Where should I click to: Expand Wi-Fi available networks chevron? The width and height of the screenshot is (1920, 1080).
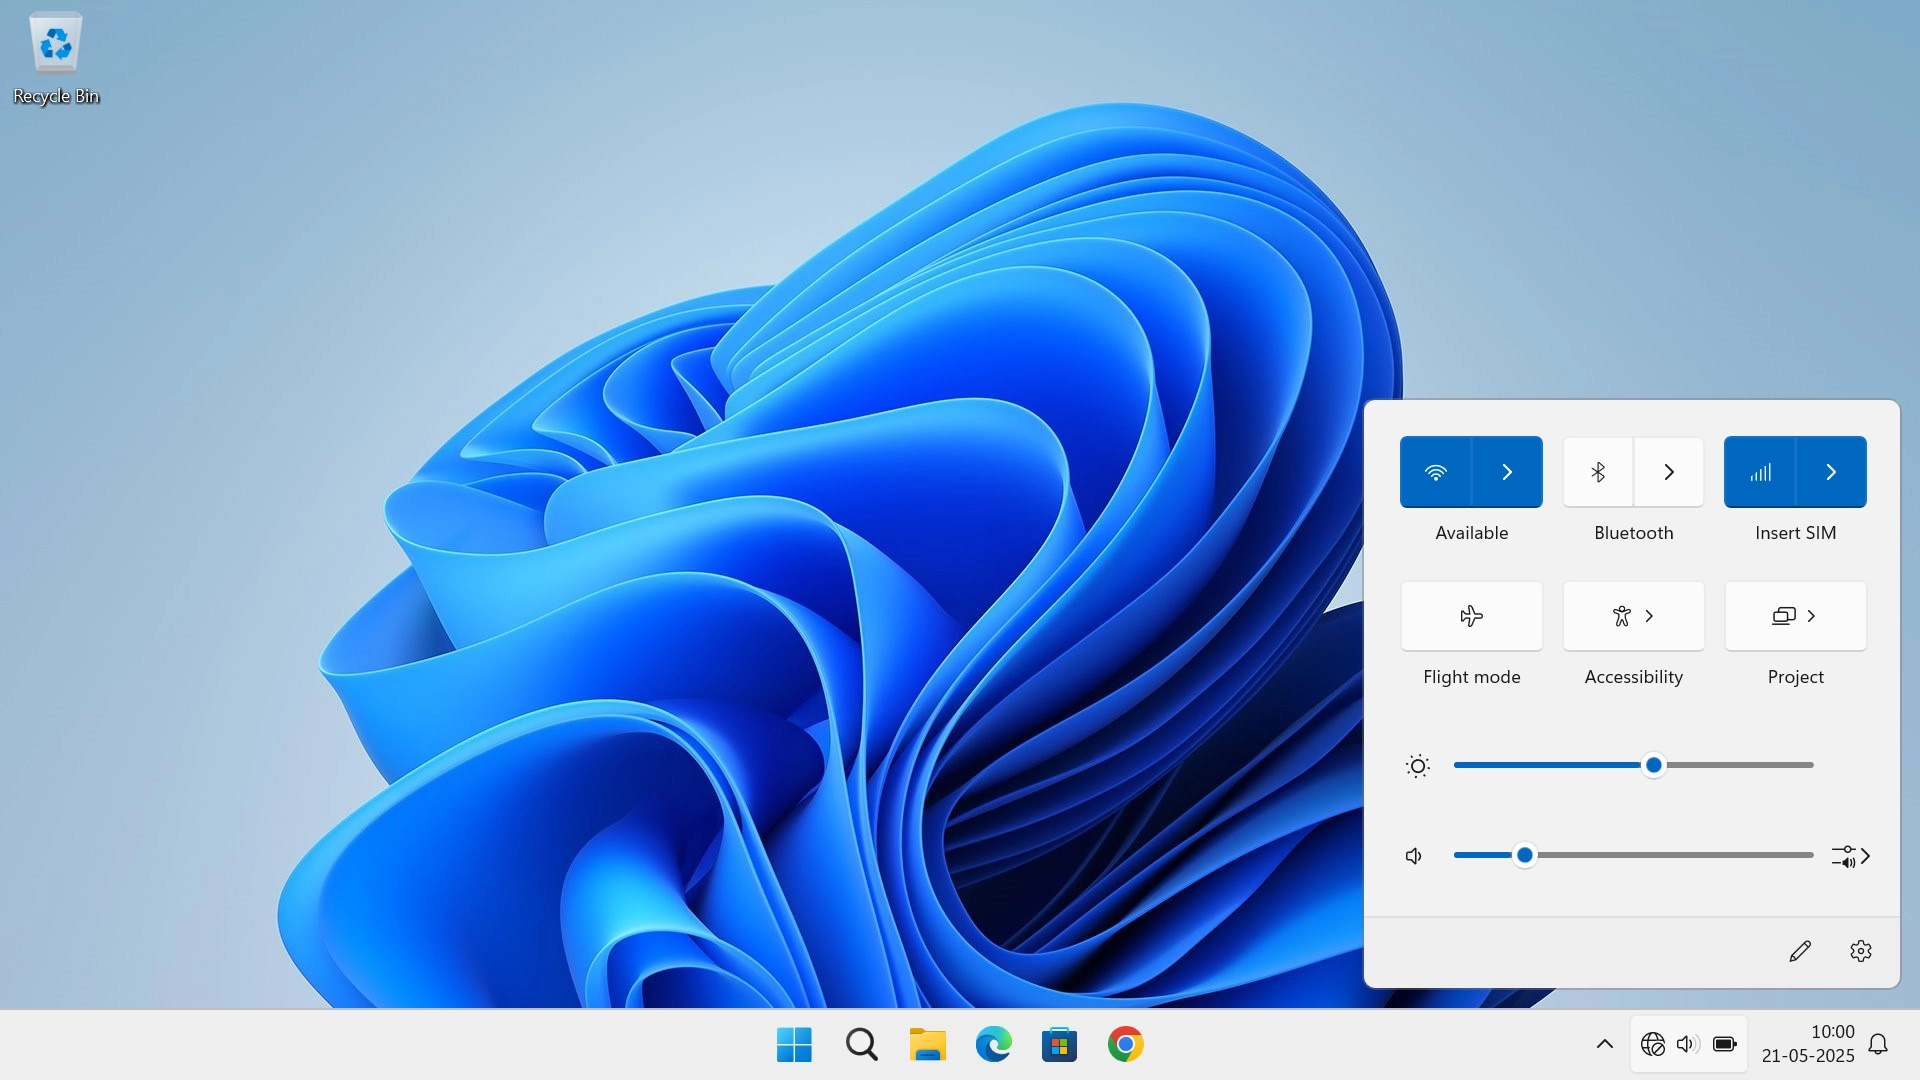tap(1507, 472)
